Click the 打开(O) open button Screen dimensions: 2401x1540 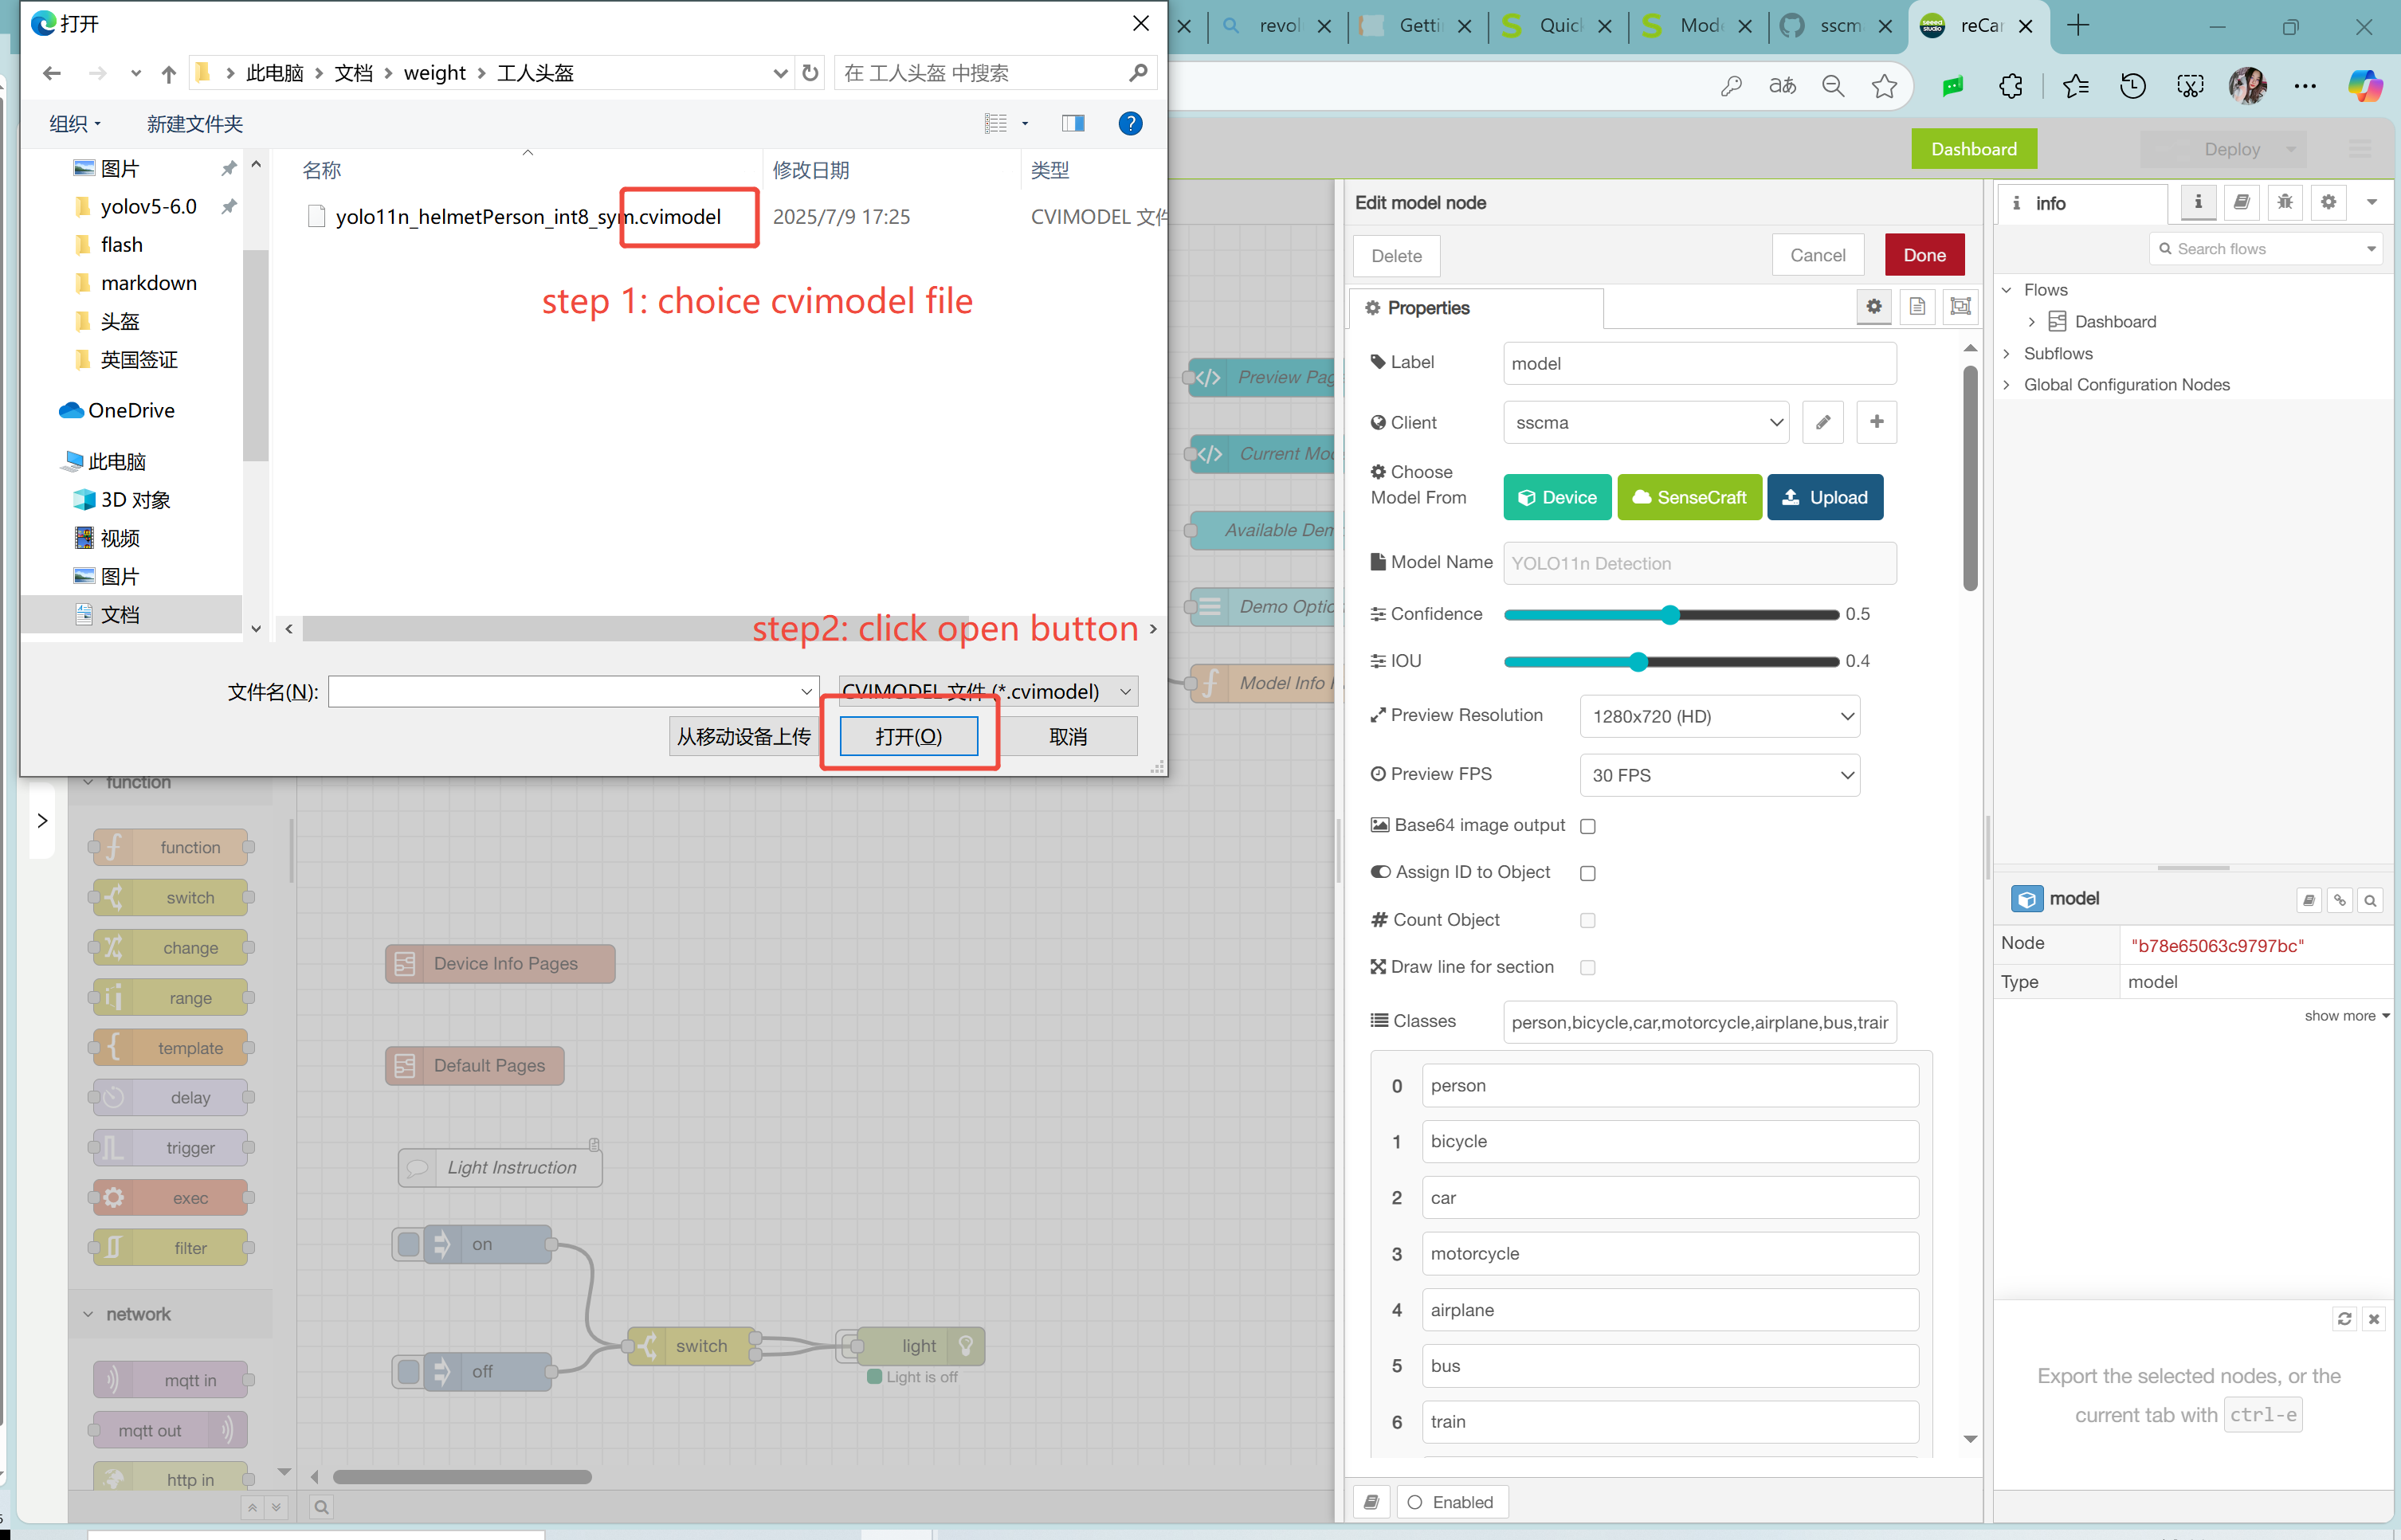908,736
